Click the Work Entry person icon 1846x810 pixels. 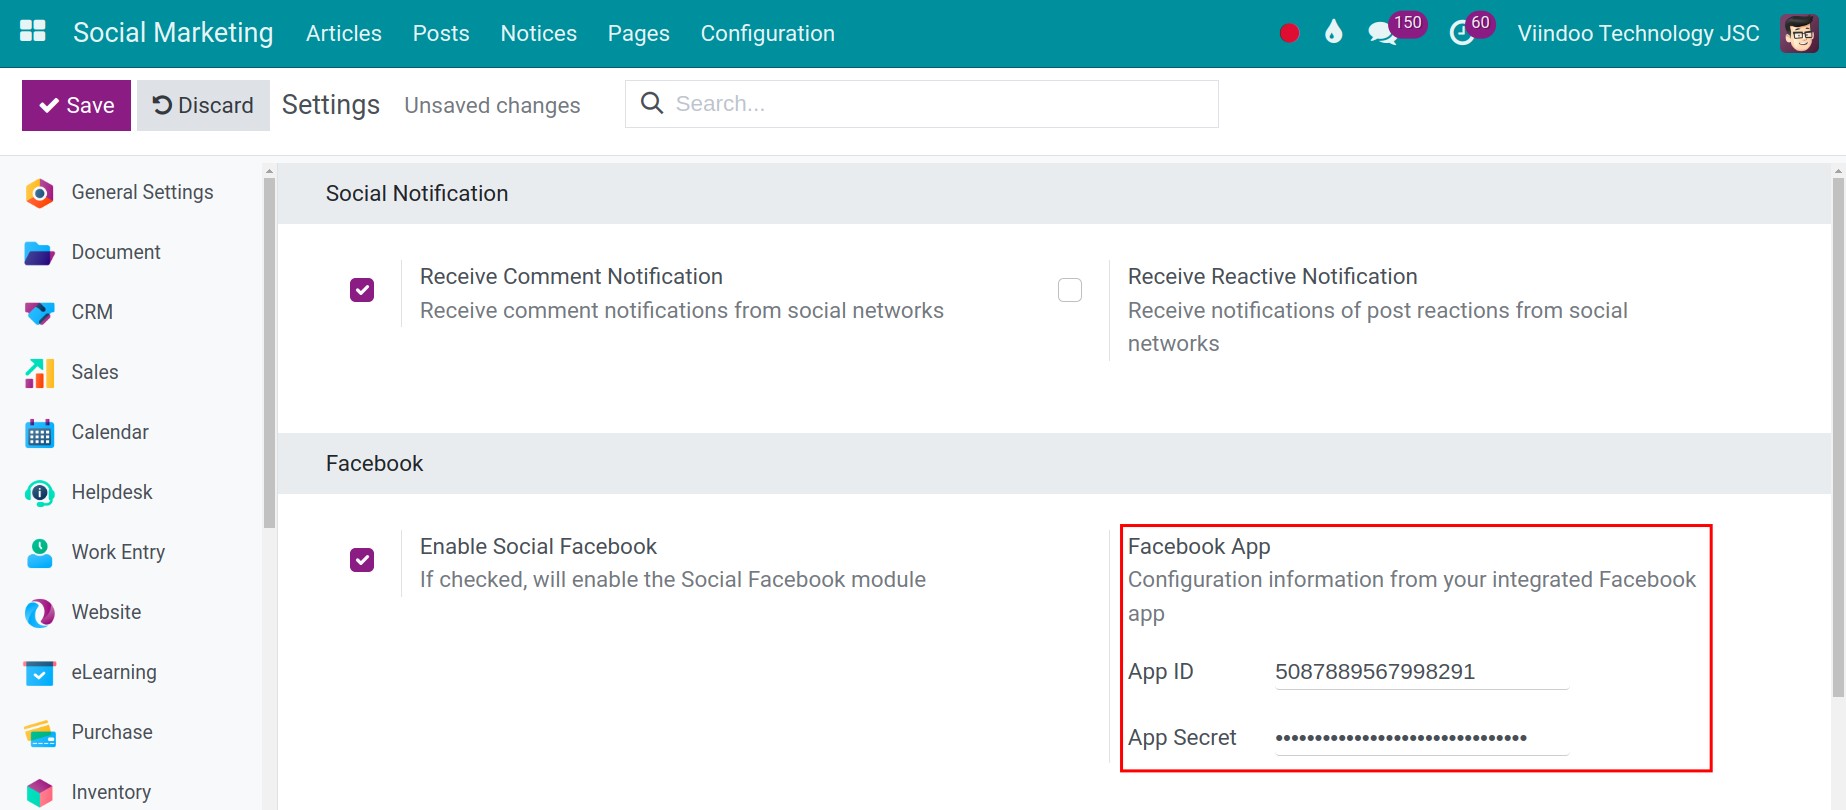(x=39, y=553)
